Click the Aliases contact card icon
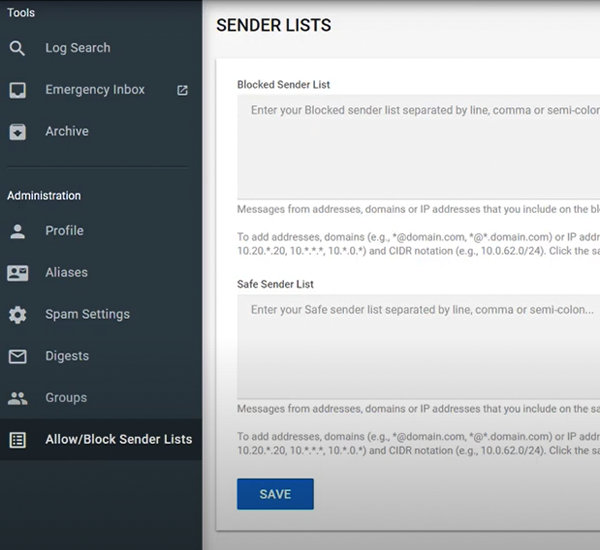 [x=18, y=273]
